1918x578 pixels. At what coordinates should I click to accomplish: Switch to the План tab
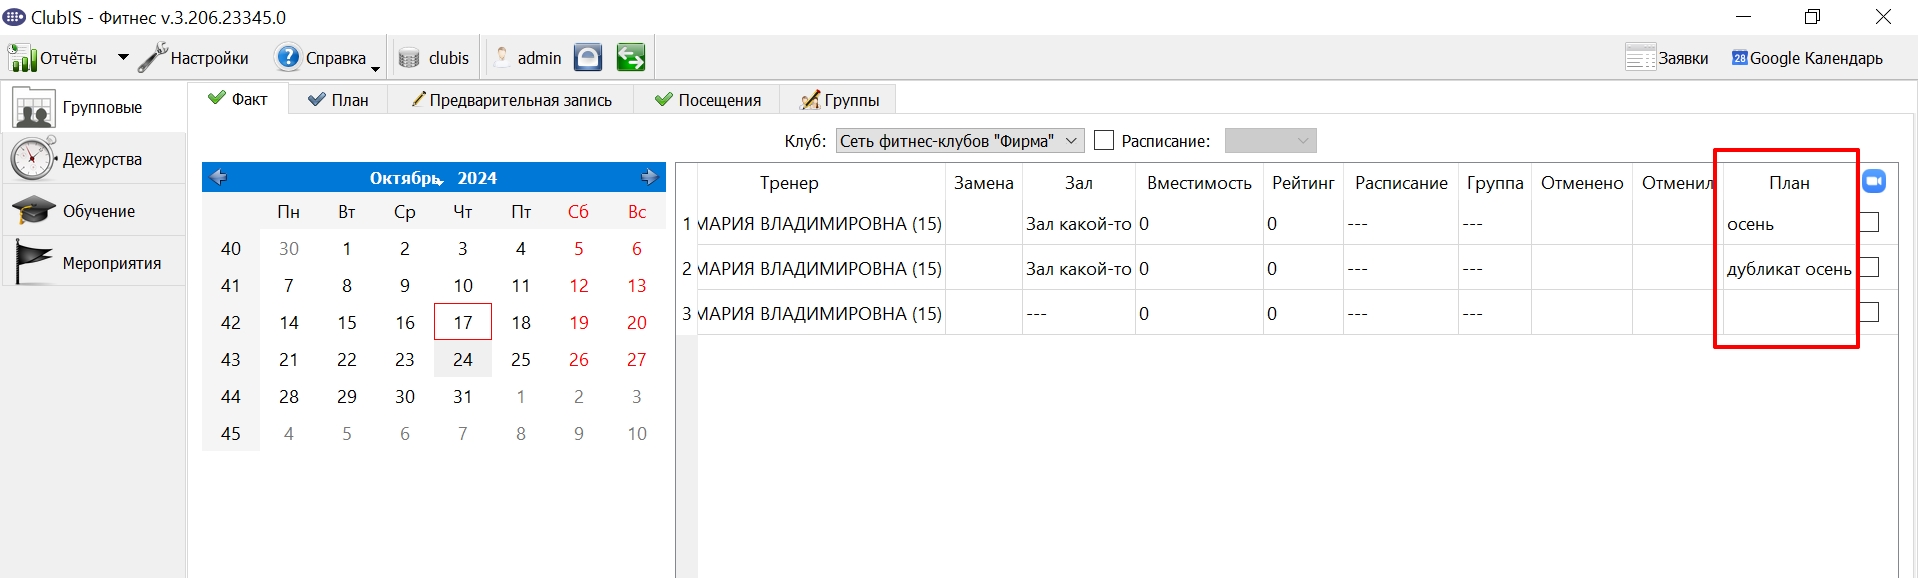pos(338,100)
